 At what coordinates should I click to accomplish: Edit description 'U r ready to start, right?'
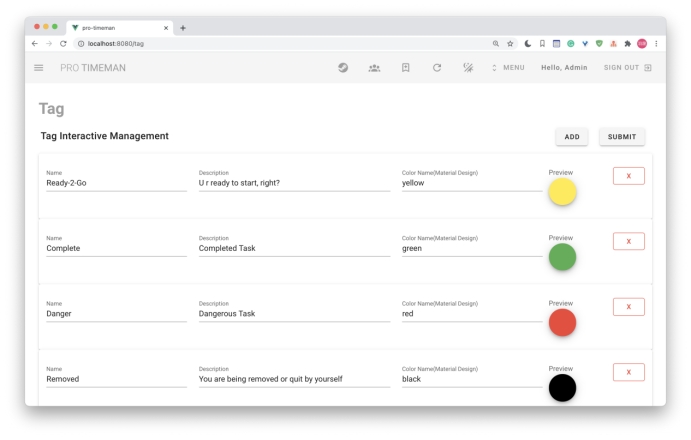[x=294, y=183]
